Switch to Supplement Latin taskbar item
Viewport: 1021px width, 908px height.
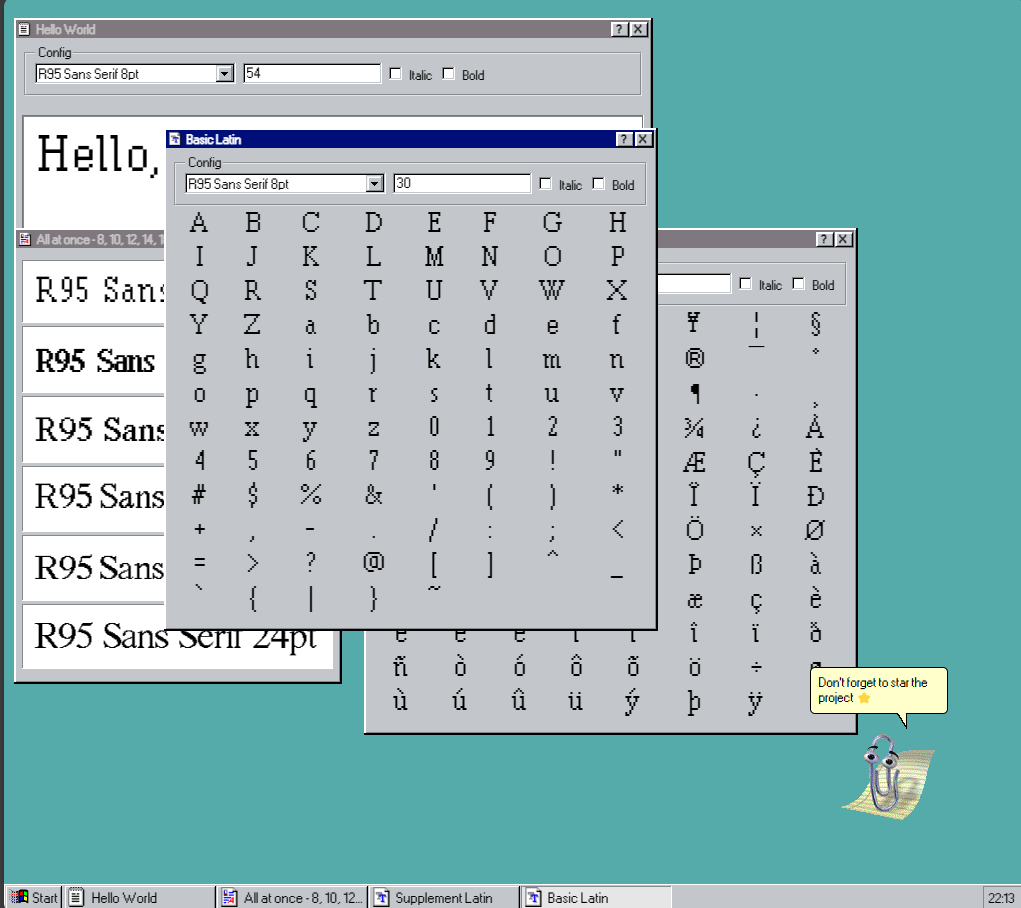(x=444, y=897)
